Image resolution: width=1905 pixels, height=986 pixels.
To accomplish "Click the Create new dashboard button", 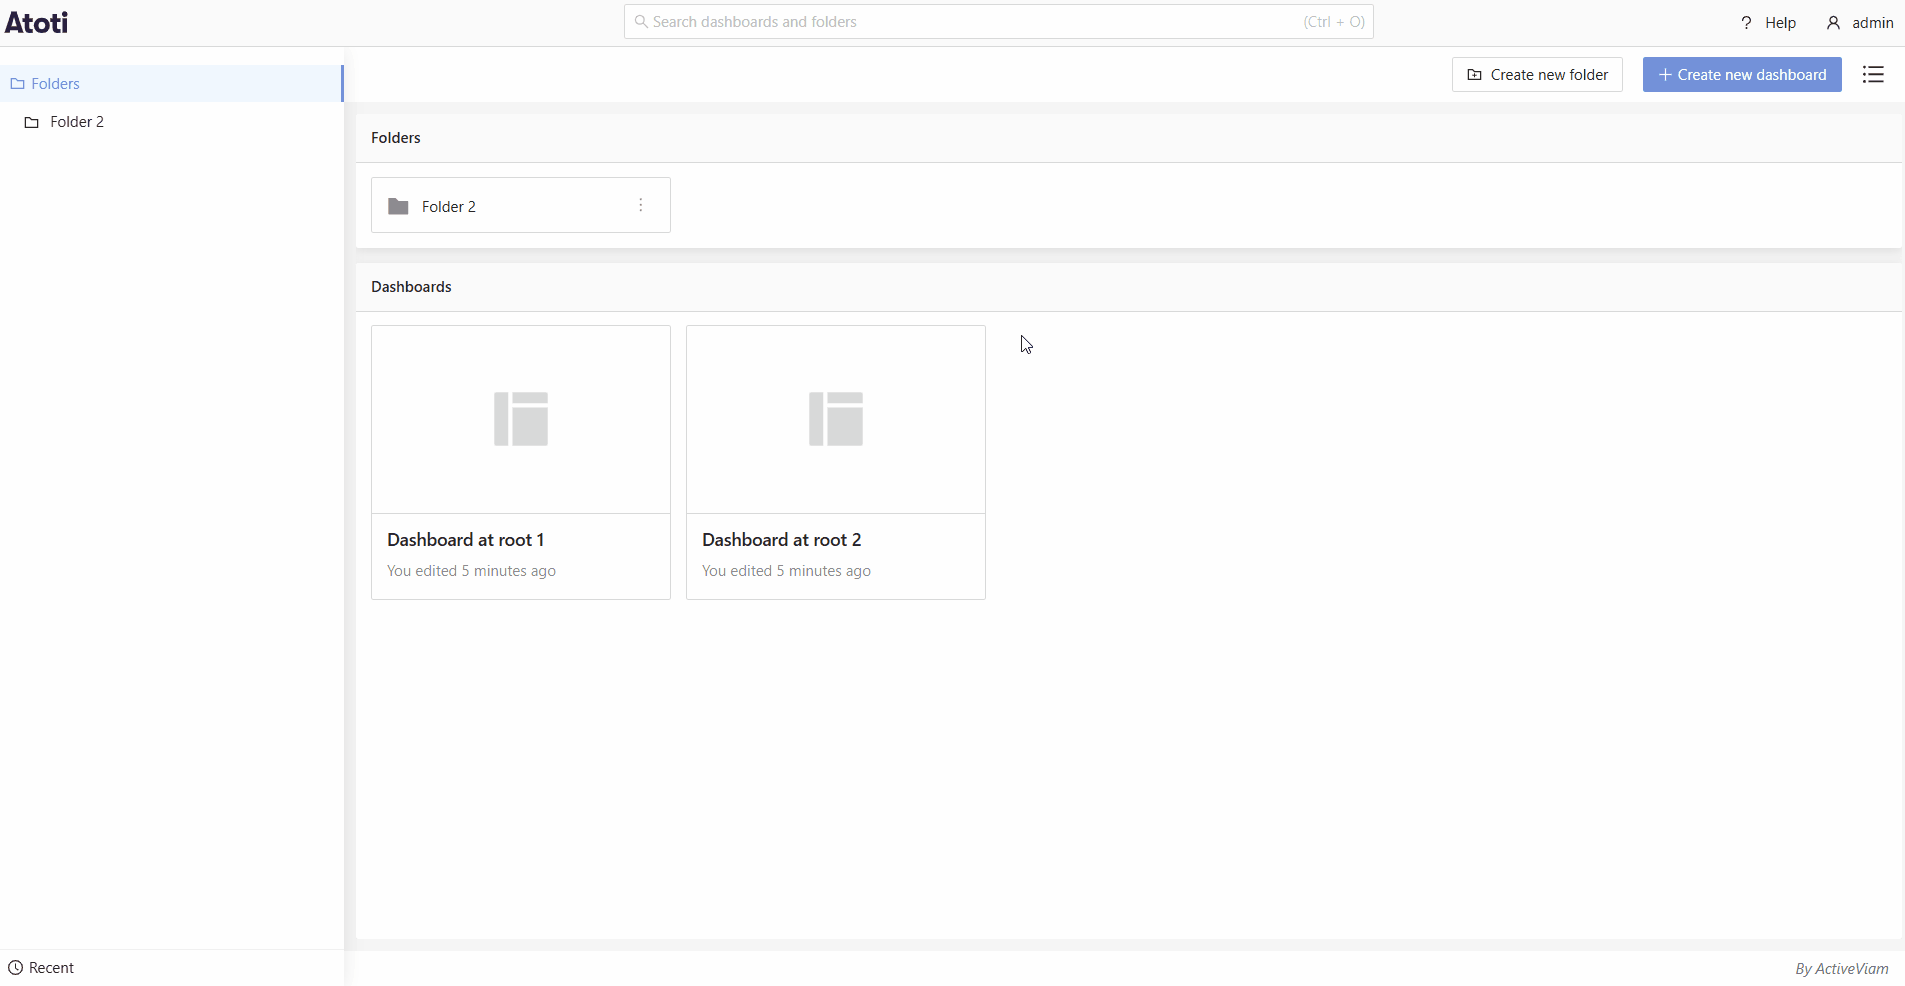I will [1742, 75].
